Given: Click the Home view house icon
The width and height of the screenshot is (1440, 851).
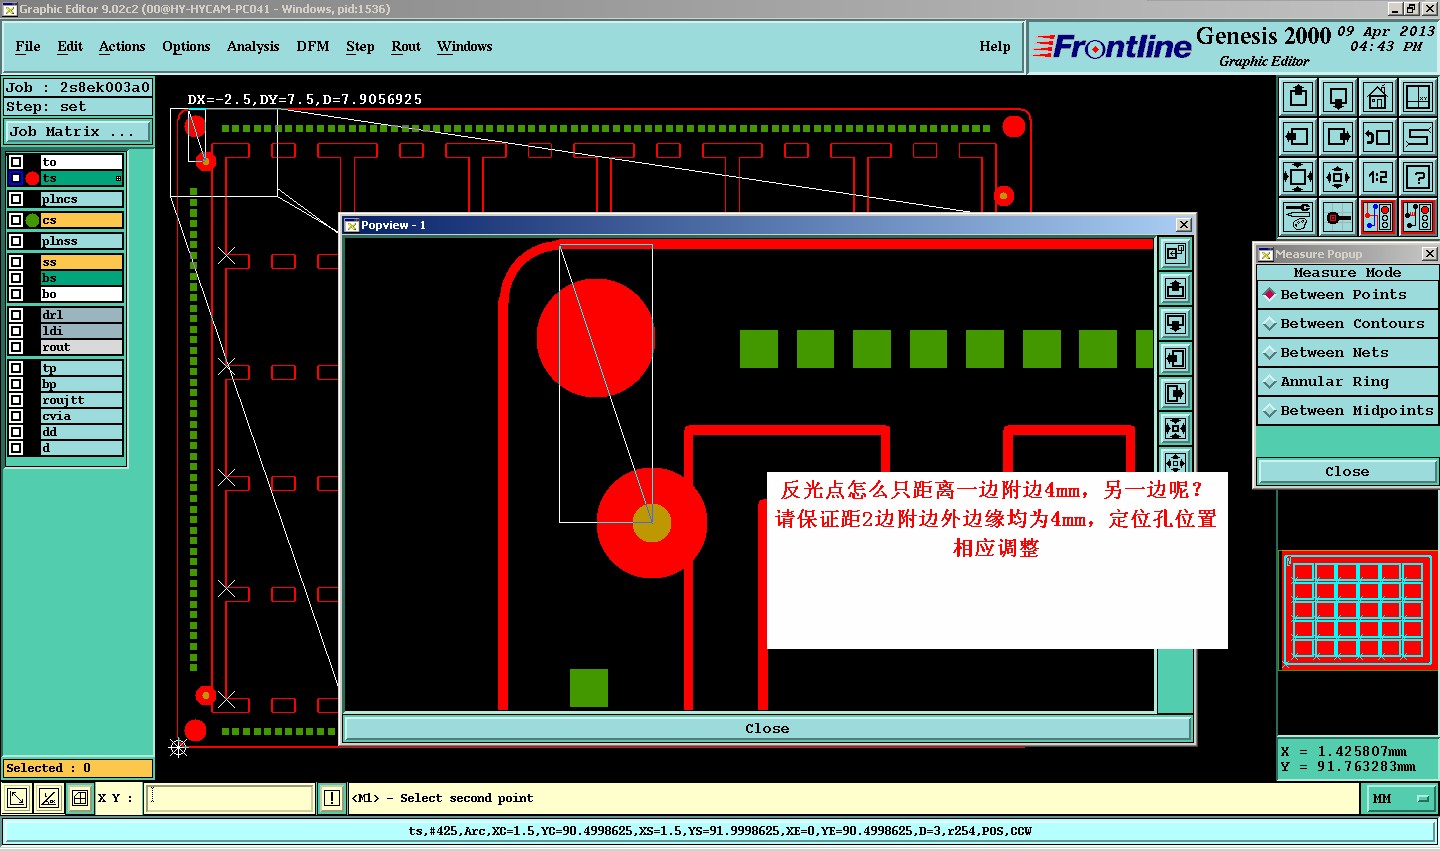Looking at the screenshot, I should pos(1378,97).
